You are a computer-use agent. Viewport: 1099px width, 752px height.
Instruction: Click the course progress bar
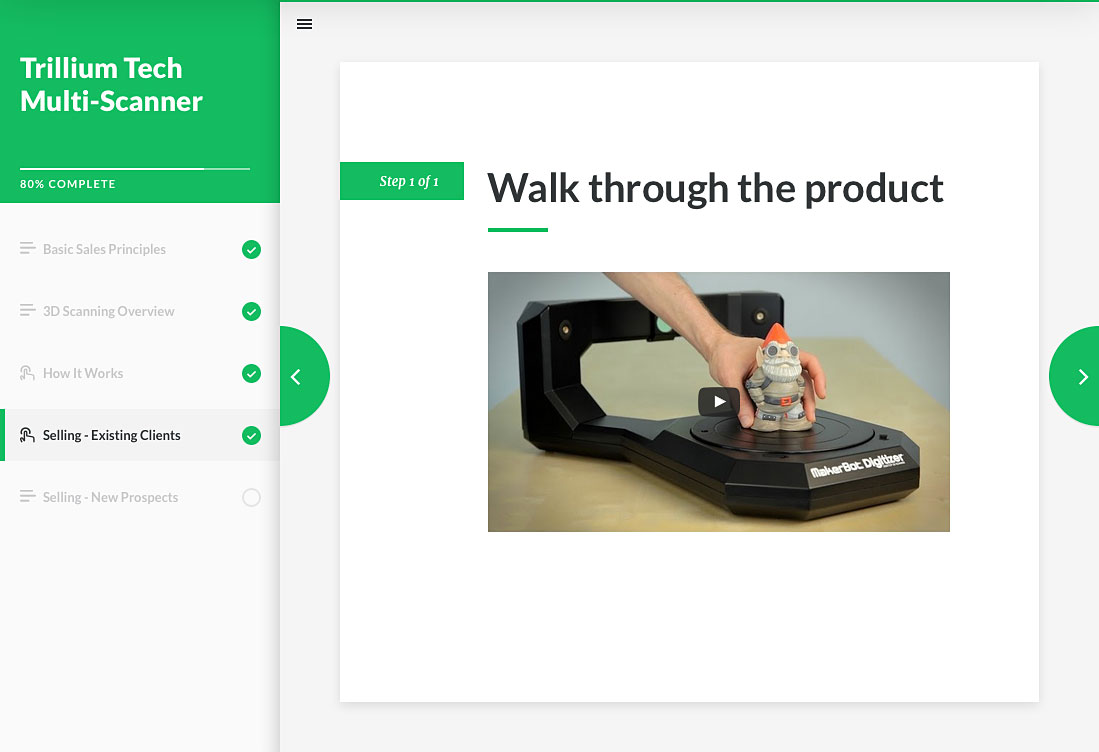pos(135,168)
